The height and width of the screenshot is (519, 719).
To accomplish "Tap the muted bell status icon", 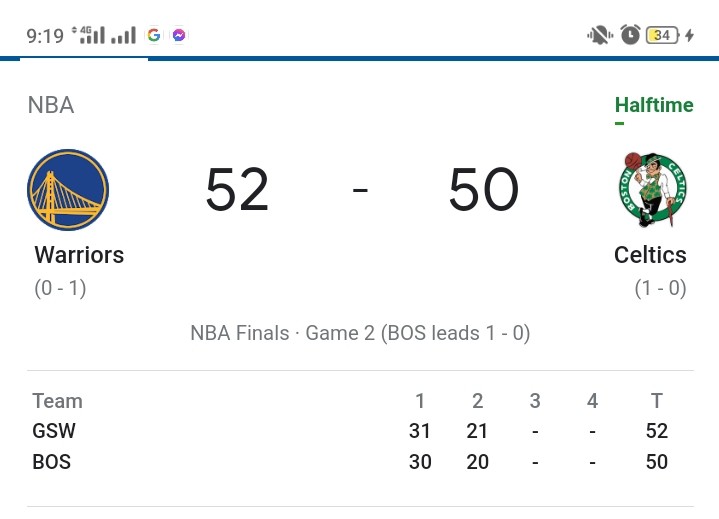I will click(x=599, y=35).
